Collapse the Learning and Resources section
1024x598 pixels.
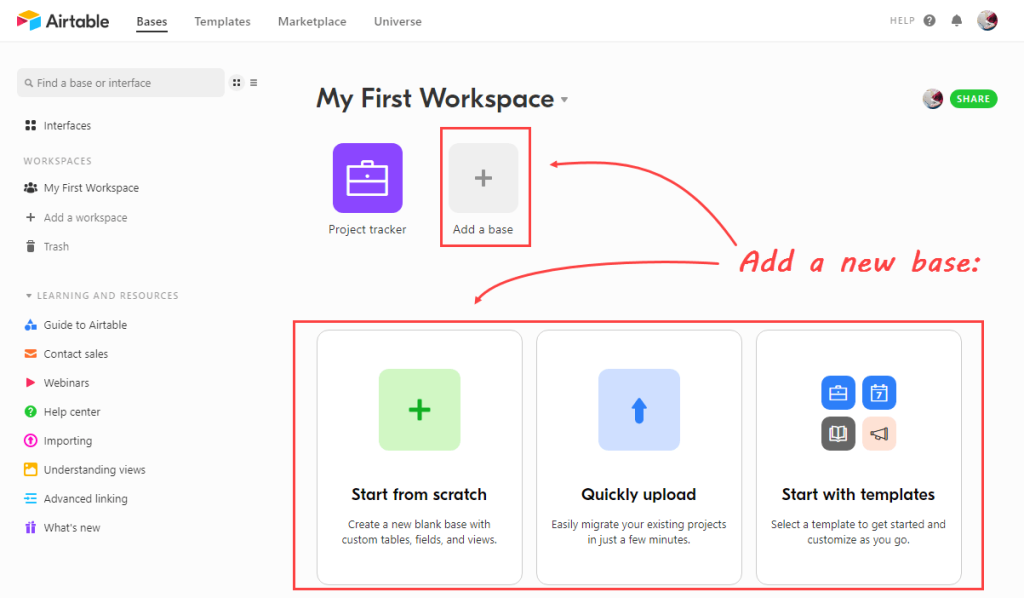pos(29,296)
